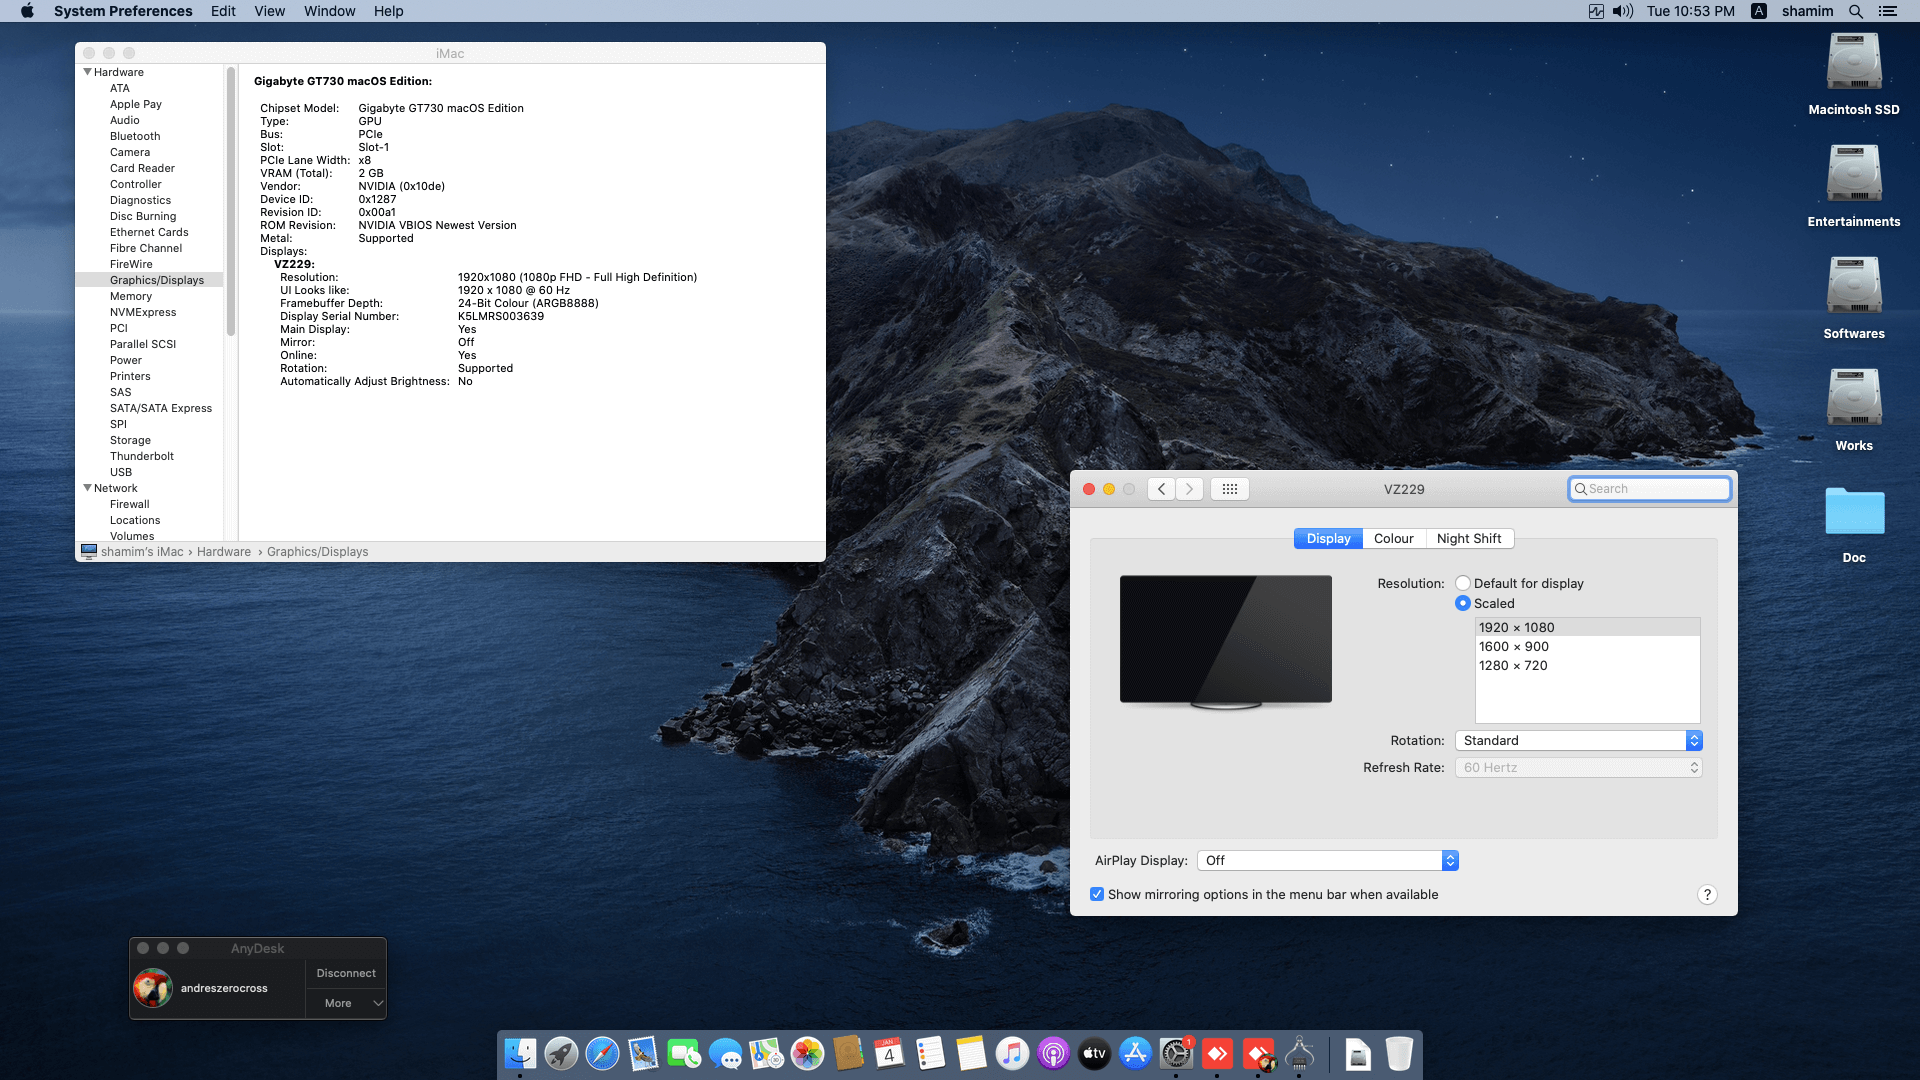The width and height of the screenshot is (1920, 1080).
Task: Open Finder from the Dock
Action: pyautogui.click(x=520, y=1054)
